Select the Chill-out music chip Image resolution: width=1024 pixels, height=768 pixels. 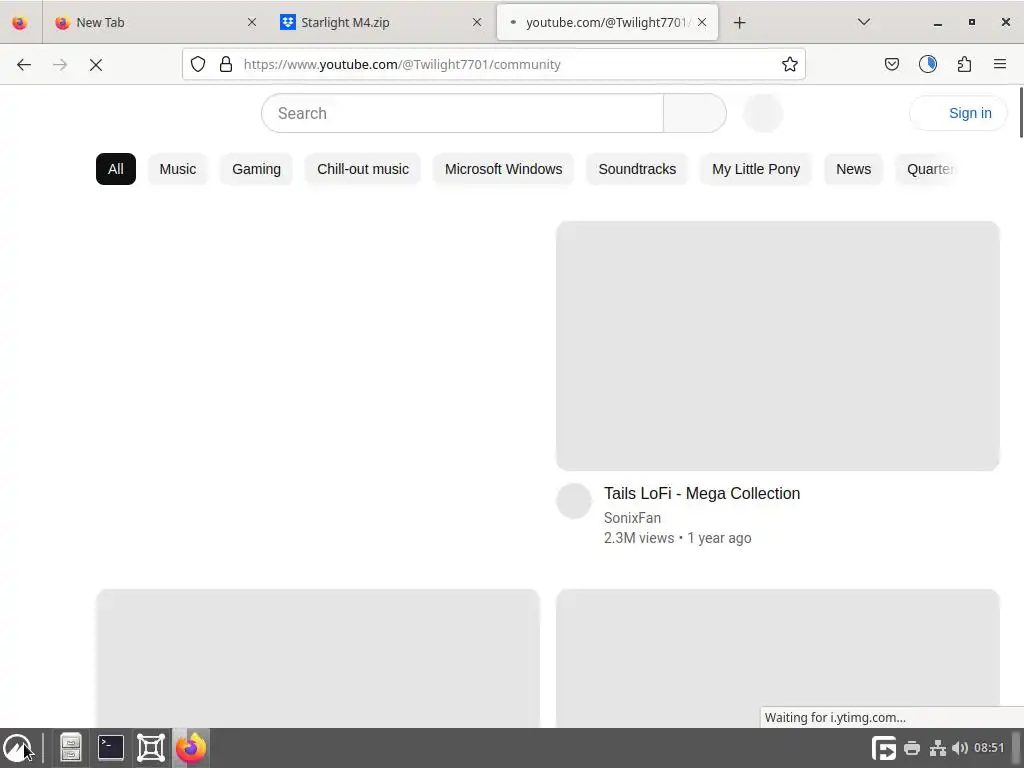tap(363, 169)
